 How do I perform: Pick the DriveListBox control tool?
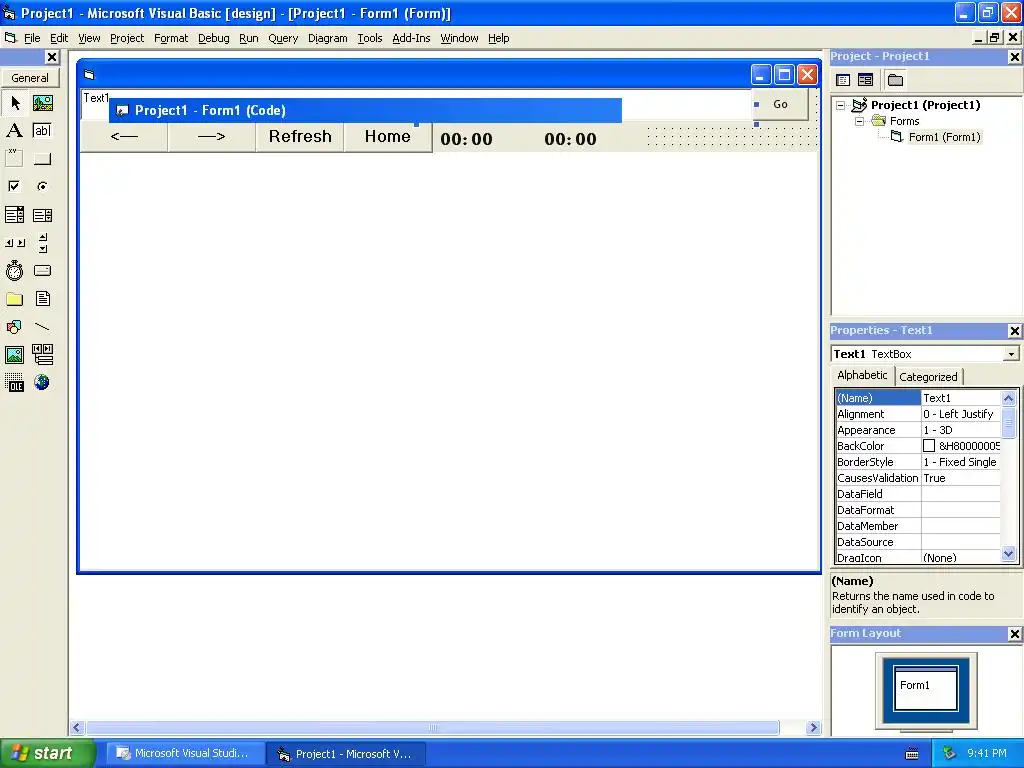click(42, 270)
